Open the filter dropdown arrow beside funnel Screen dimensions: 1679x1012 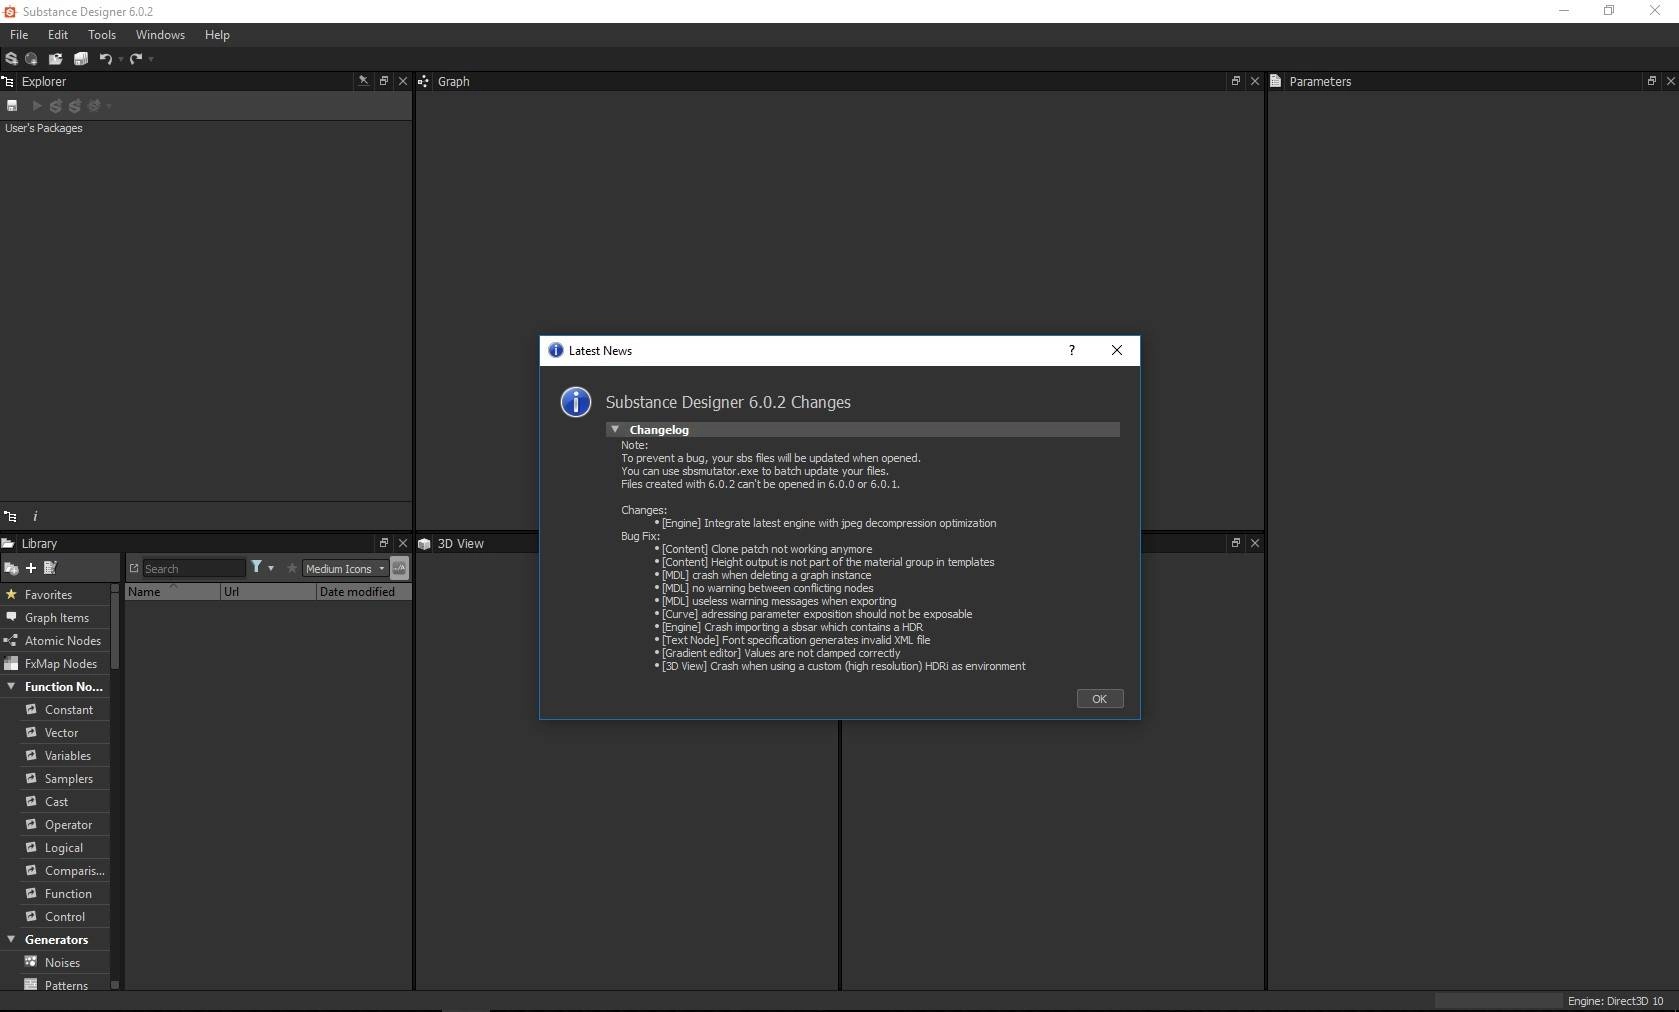pos(271,568)
